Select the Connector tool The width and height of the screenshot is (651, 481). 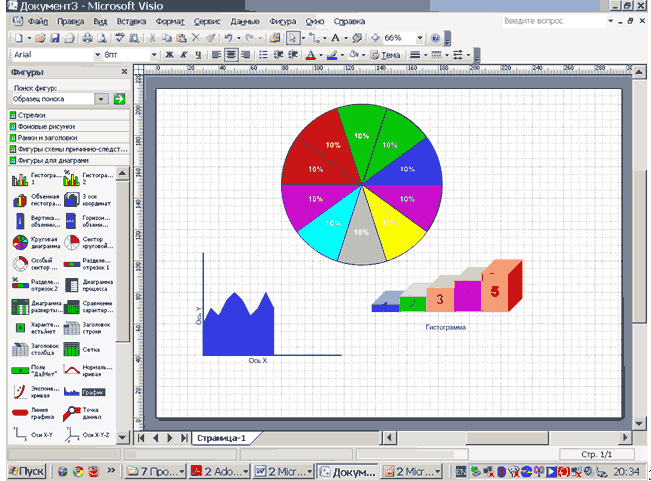click(314, 38)
